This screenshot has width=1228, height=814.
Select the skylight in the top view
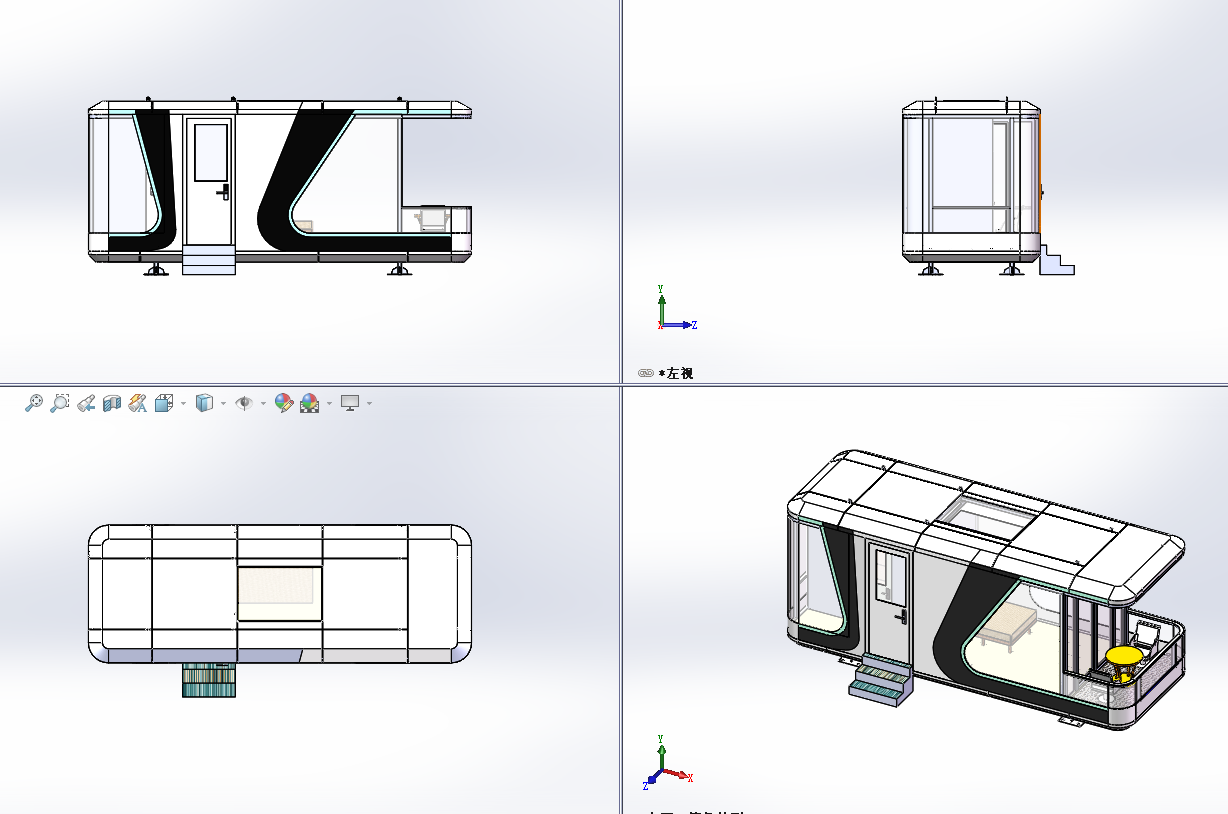click(280, 594)
